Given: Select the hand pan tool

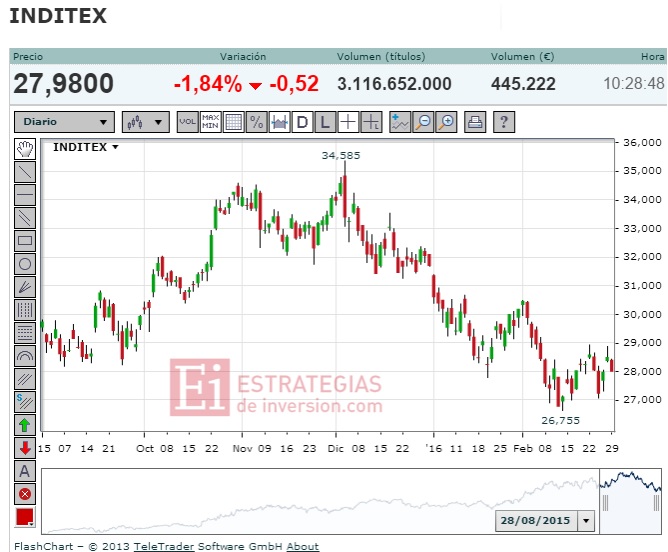Looking at the screenshot, I should pos(25,149).
